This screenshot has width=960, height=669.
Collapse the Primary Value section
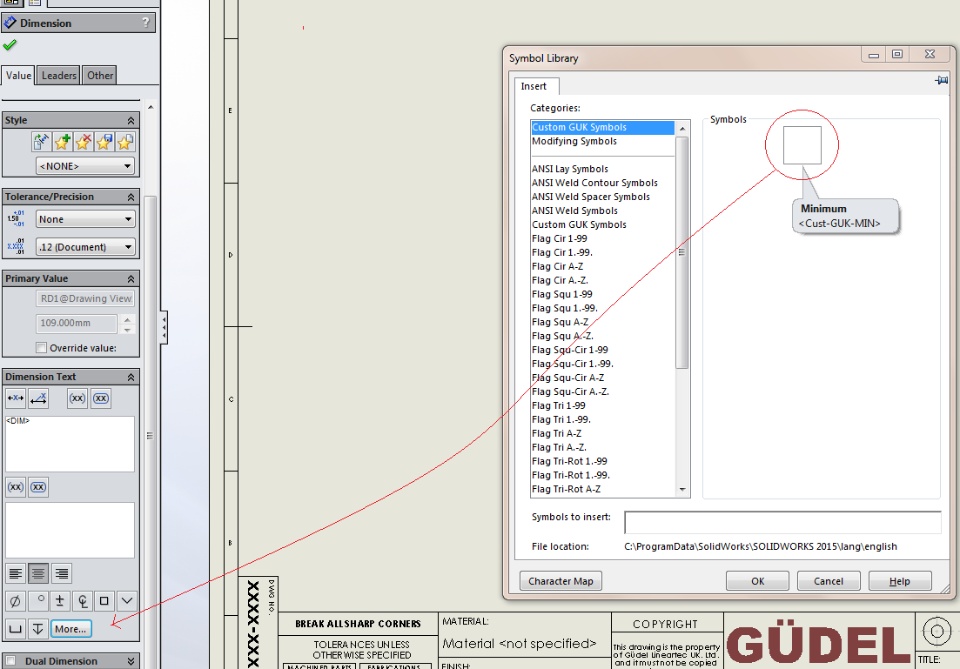coord(130,278)
